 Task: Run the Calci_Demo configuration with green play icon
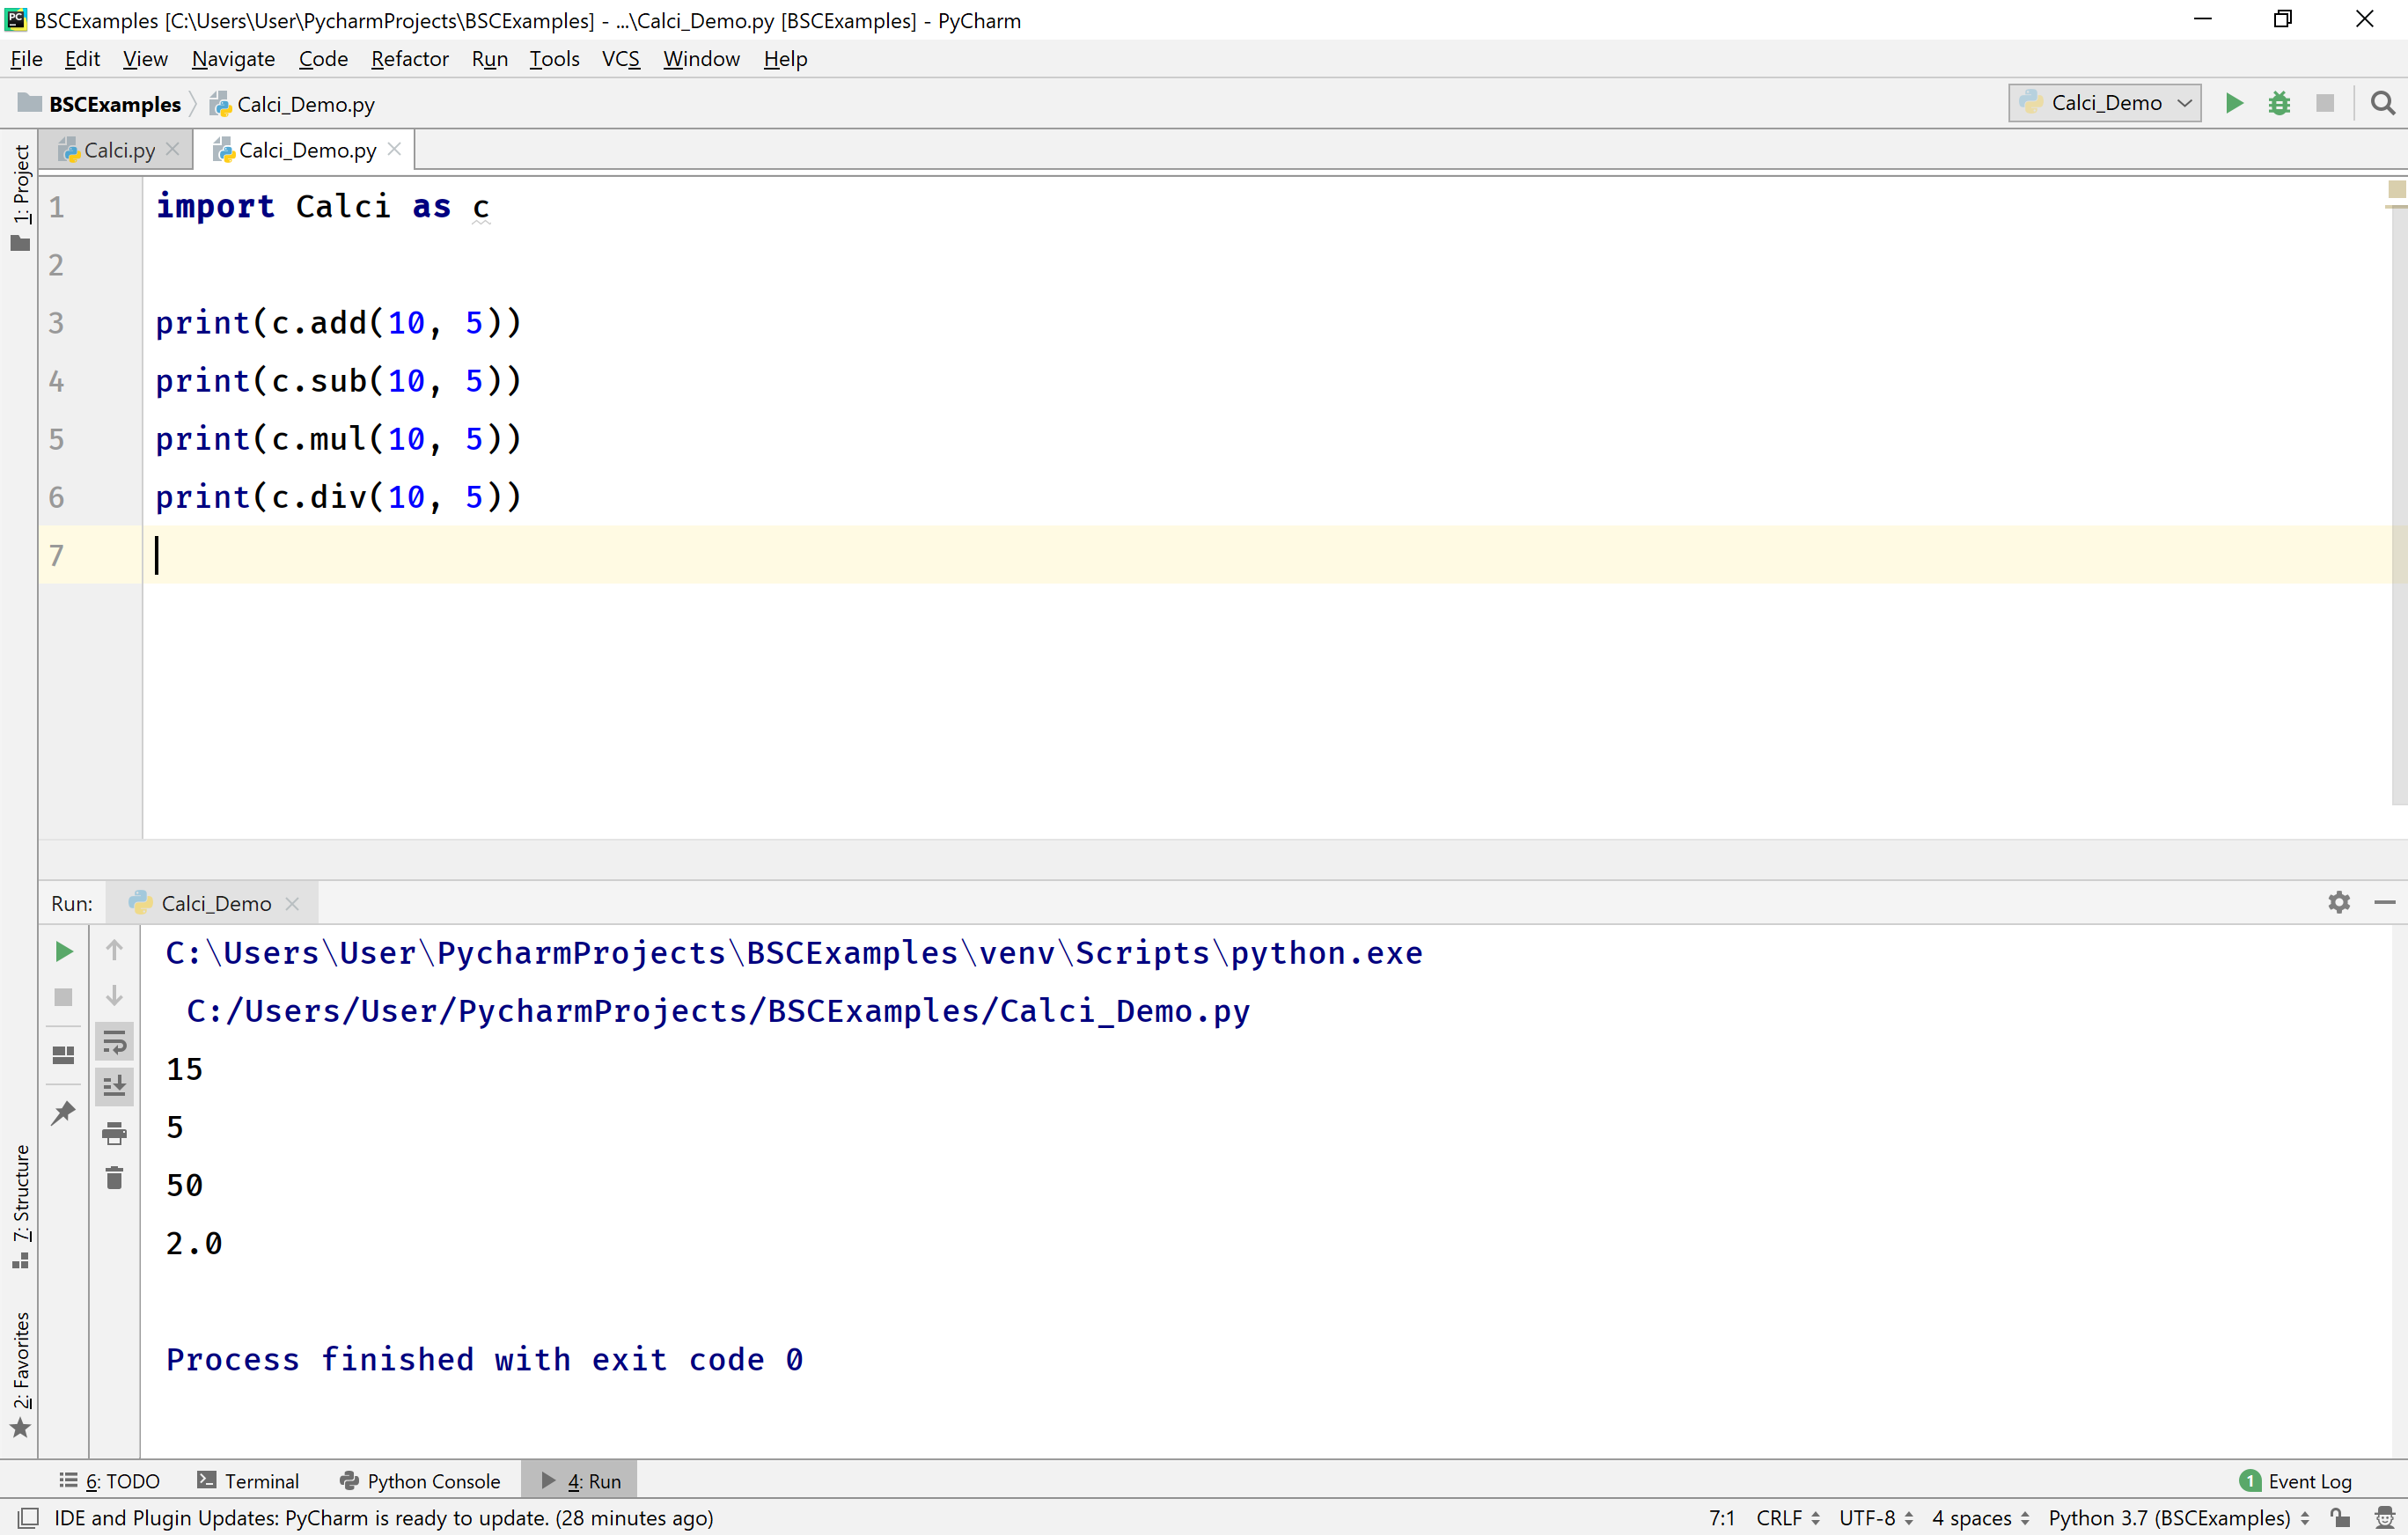[2234, 103]
